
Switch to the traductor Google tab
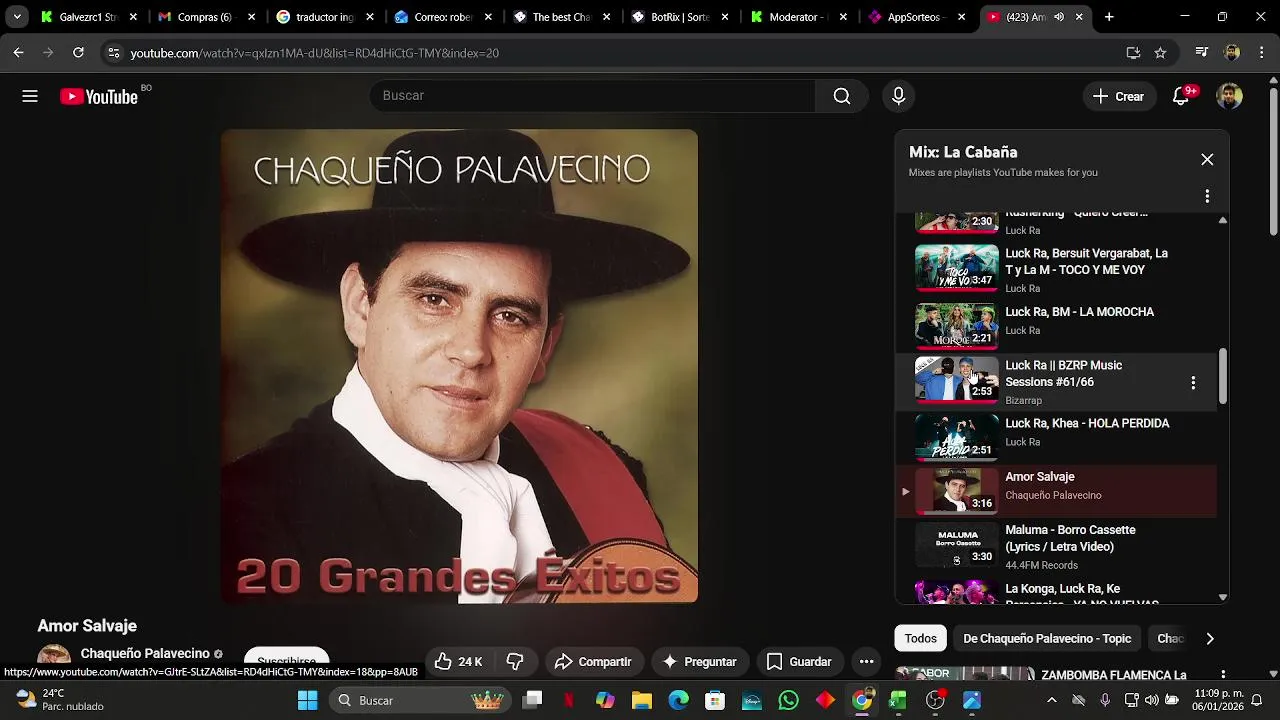tap(324, 17)
